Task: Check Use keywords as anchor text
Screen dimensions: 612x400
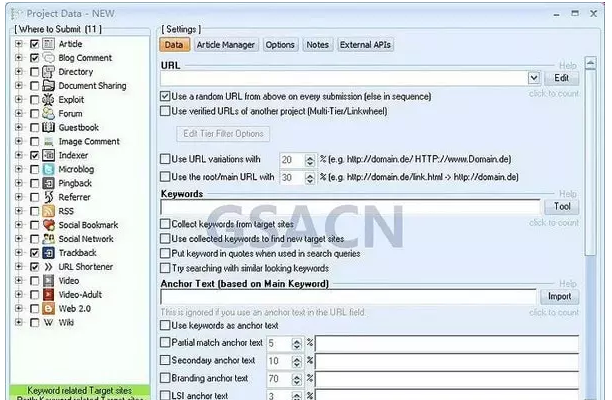Action: click(x=165, y=325)
